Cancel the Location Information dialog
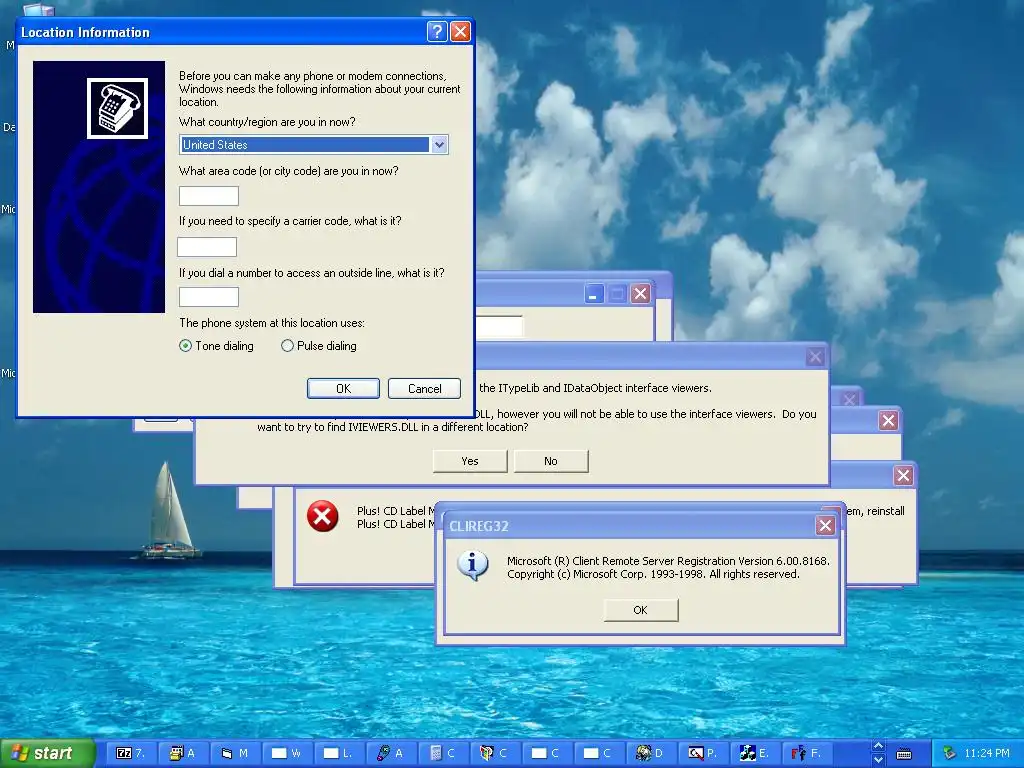The image size is (1024, 768). (x=424, y=389)
